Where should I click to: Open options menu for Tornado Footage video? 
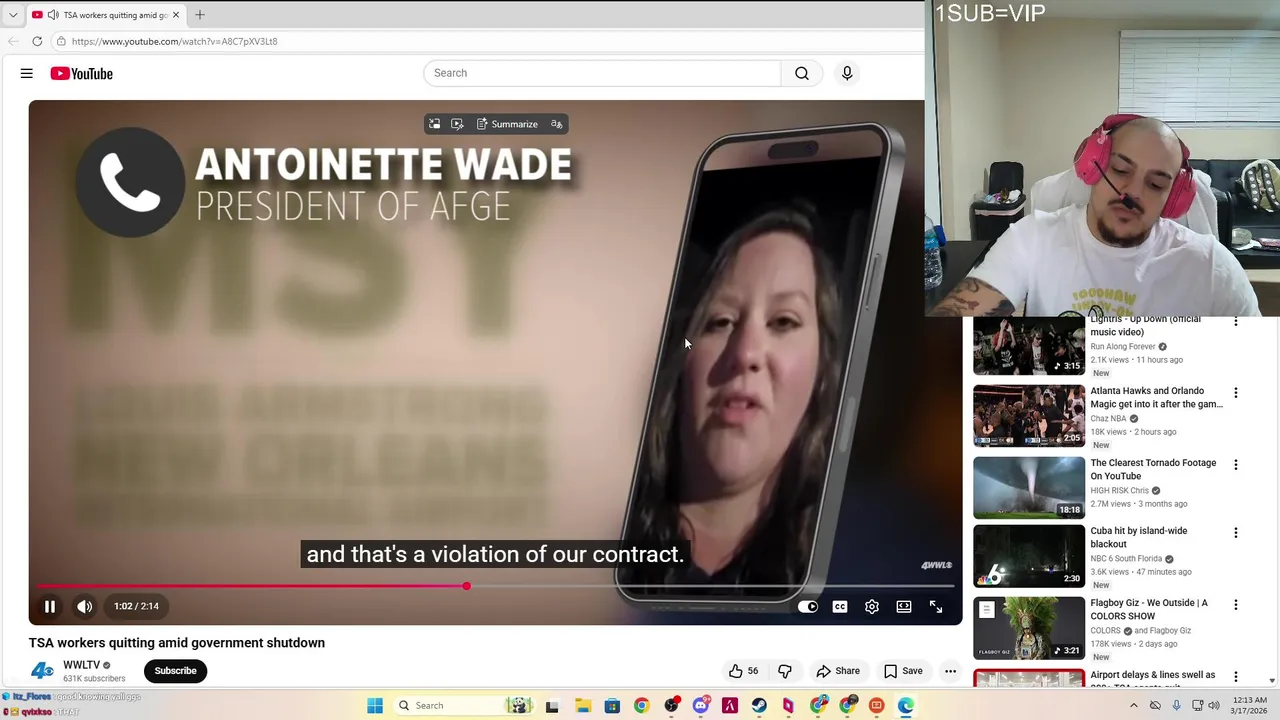click(1235, 465)
